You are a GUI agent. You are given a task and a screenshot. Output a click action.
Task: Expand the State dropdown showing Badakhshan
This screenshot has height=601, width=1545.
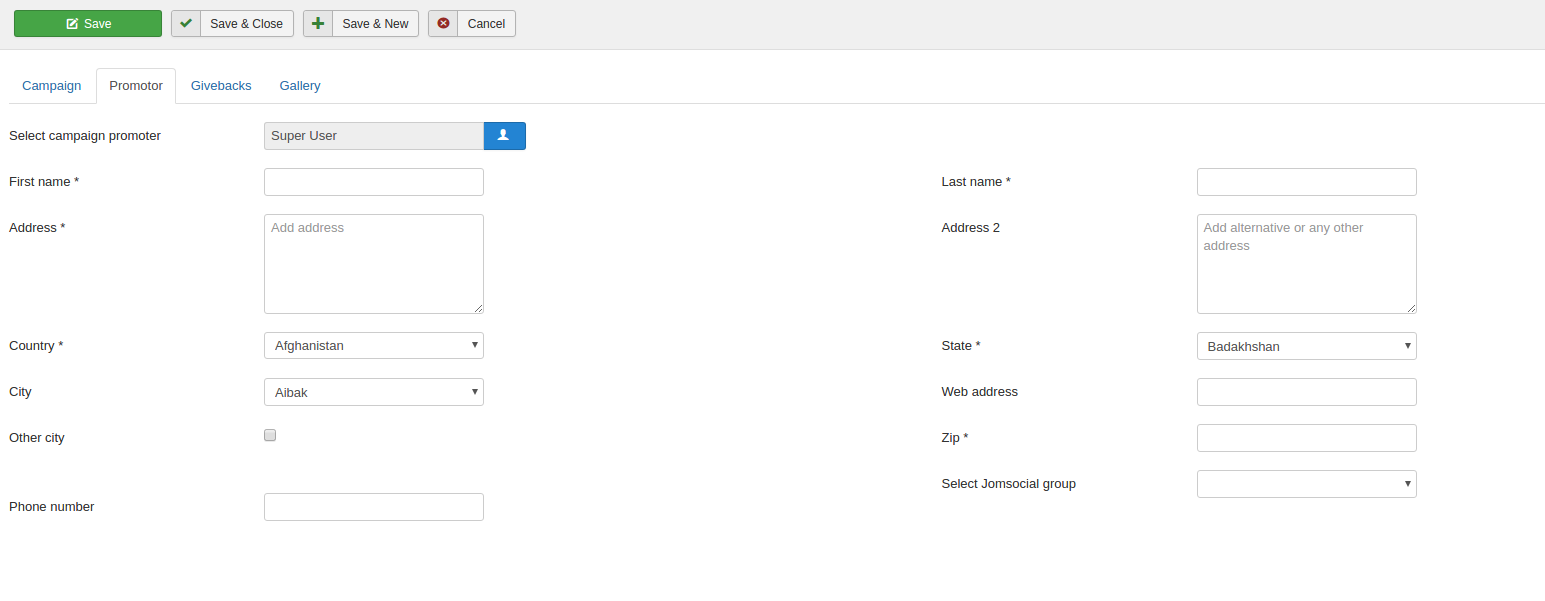[1306, 346]
